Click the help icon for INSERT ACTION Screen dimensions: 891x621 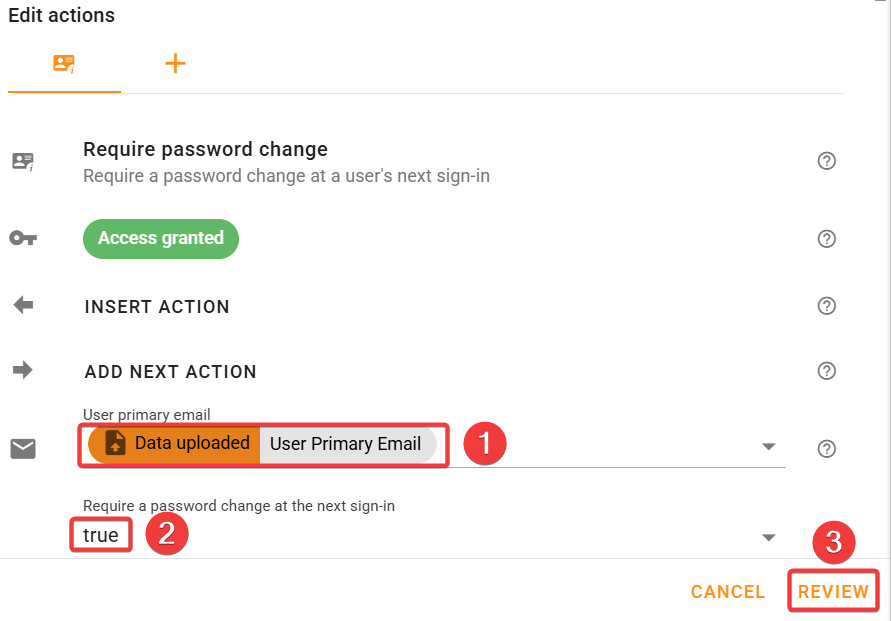click(826, 306)
